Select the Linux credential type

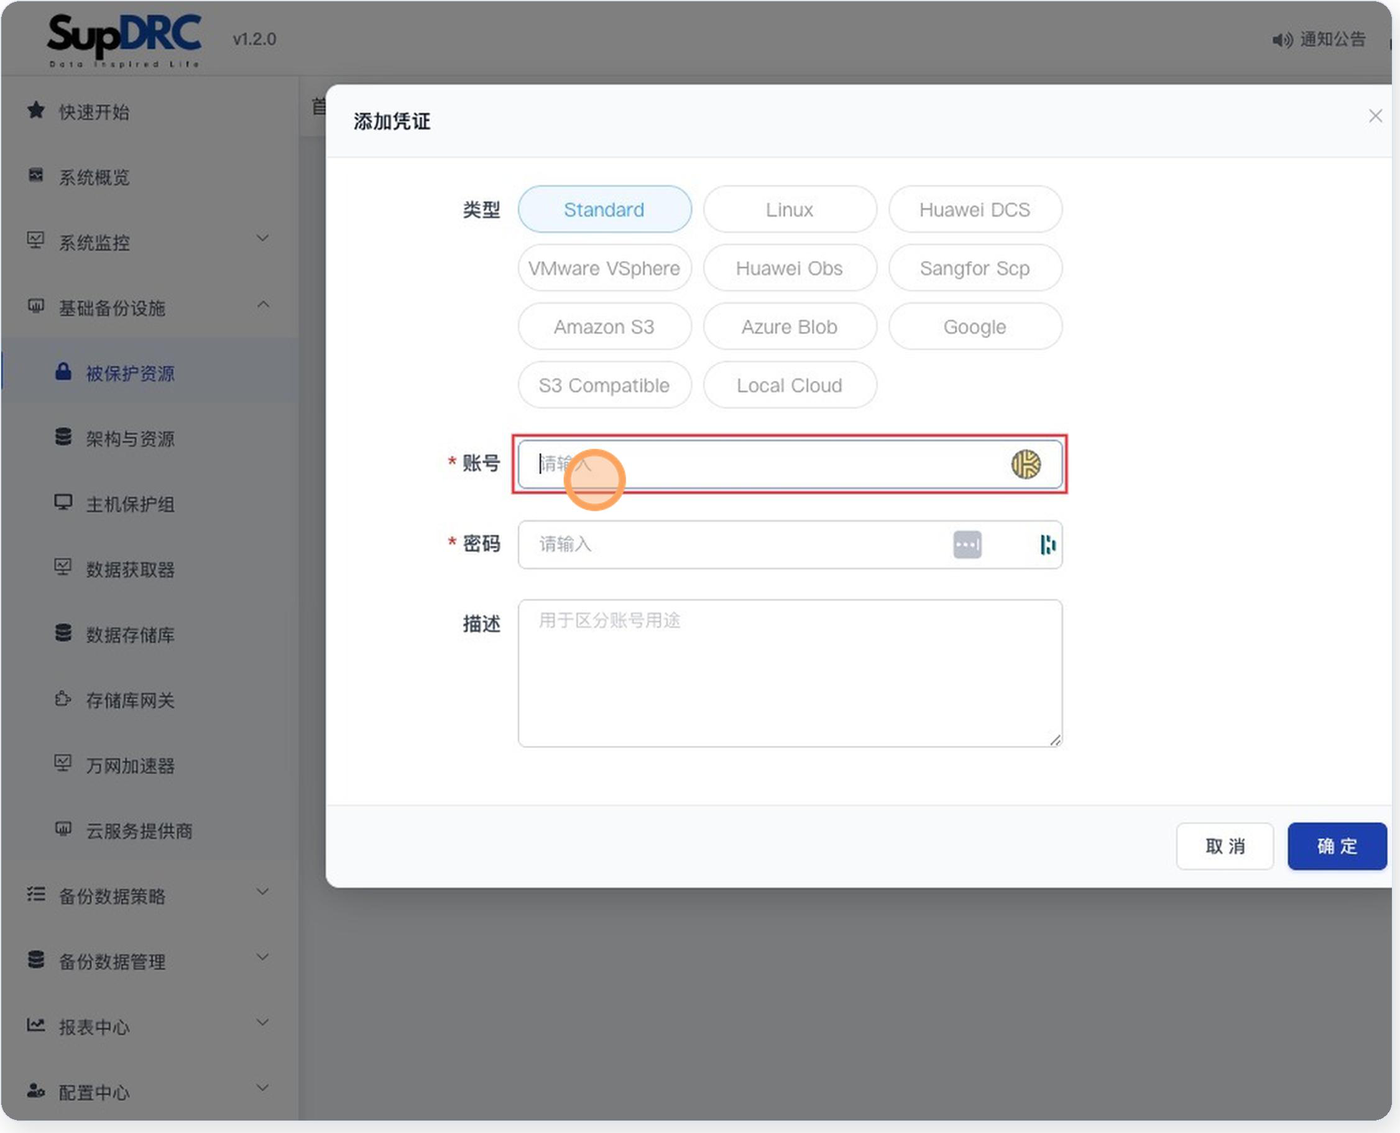point(790,209)
